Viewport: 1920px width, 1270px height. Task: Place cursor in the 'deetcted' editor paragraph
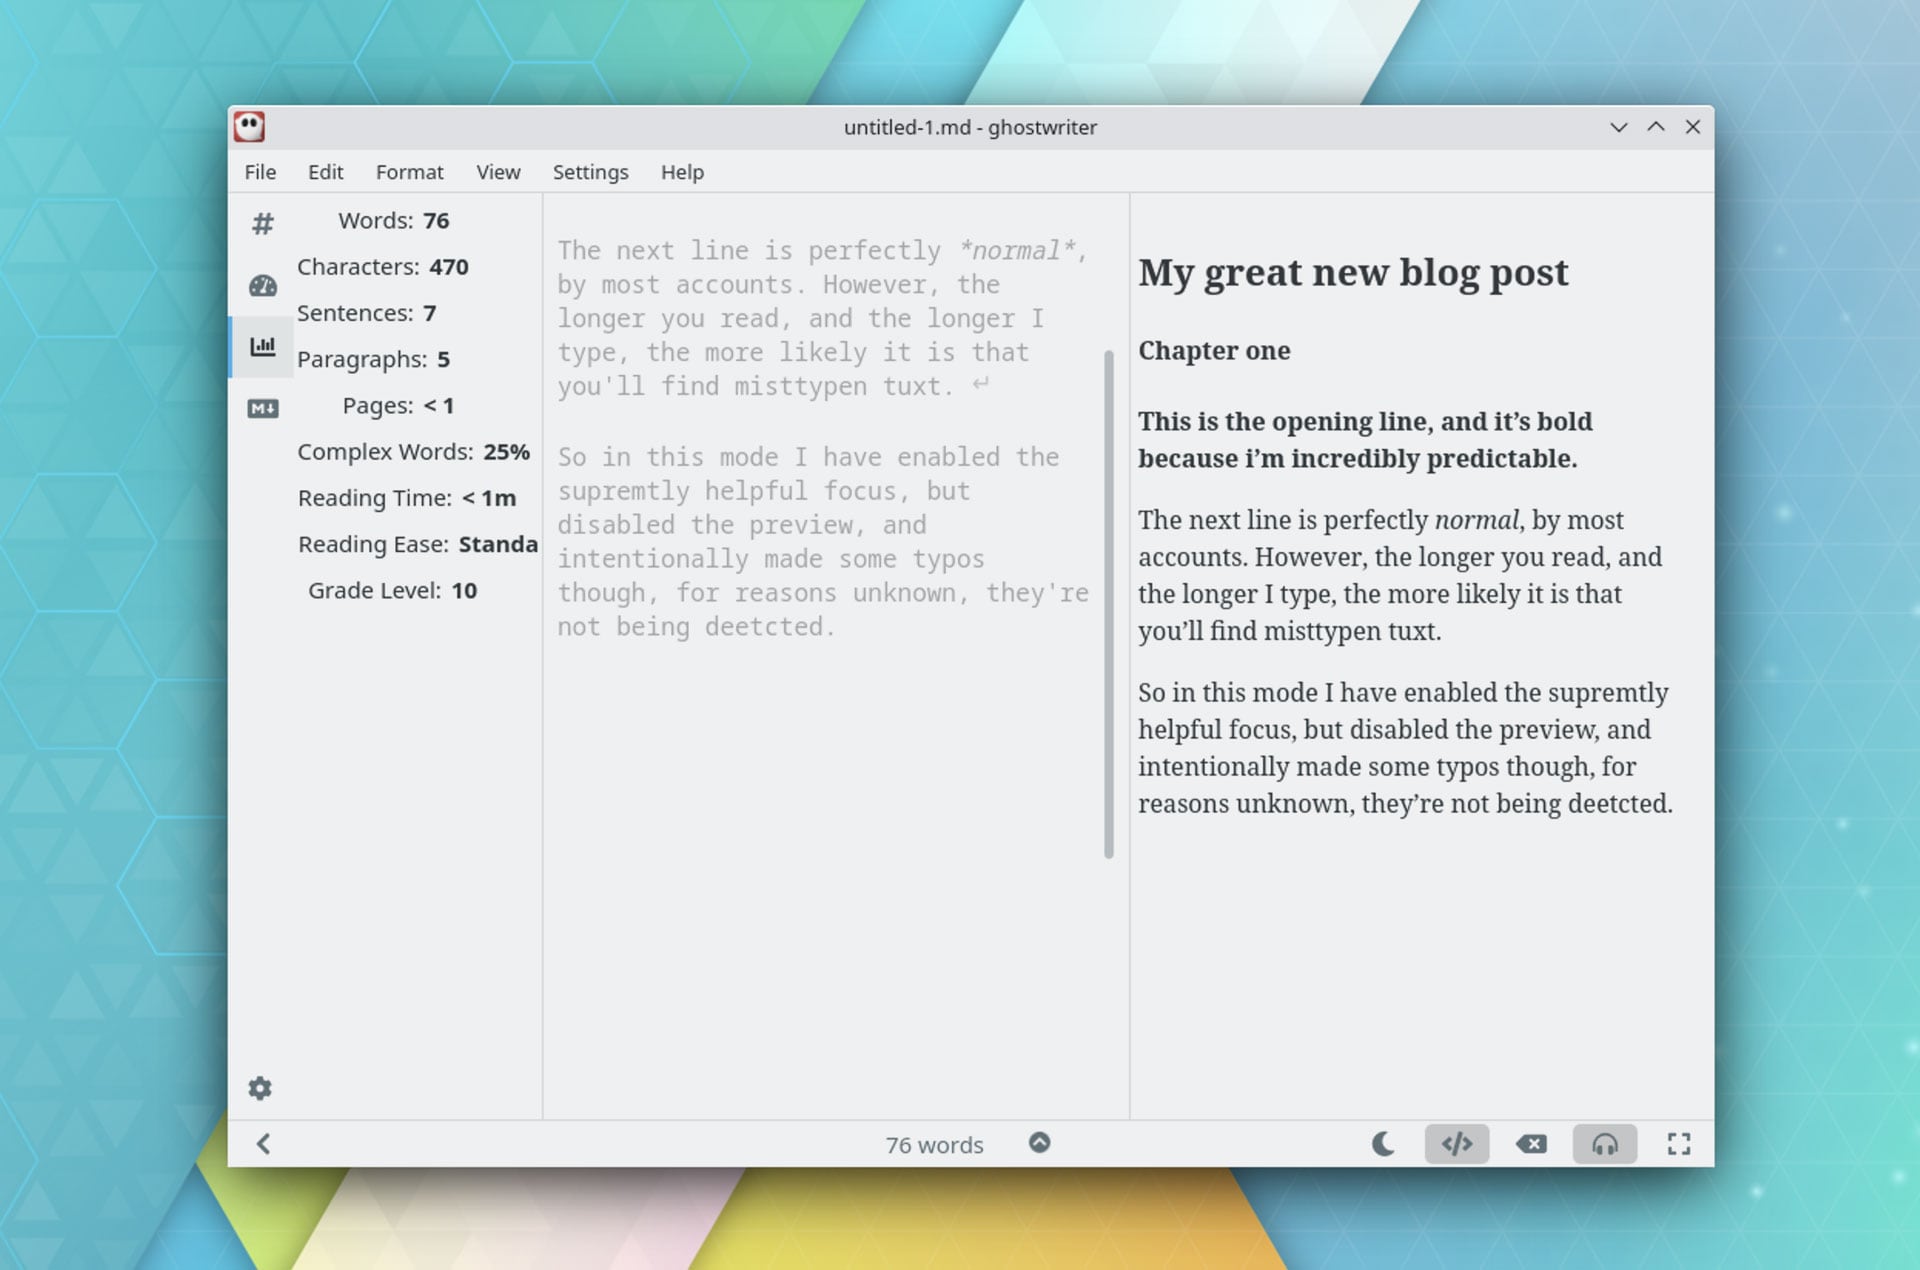(822, 542)
